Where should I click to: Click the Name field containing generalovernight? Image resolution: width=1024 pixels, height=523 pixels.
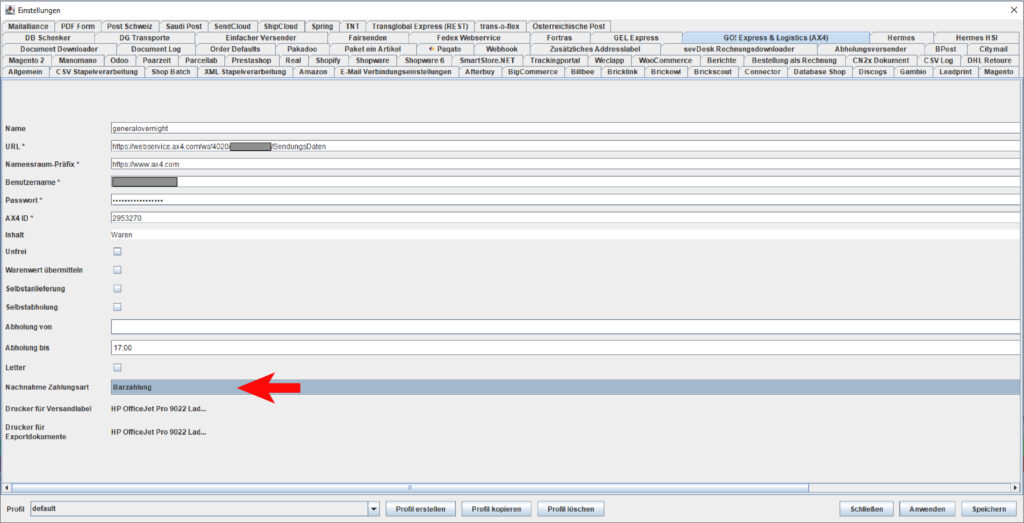point(566,129)
